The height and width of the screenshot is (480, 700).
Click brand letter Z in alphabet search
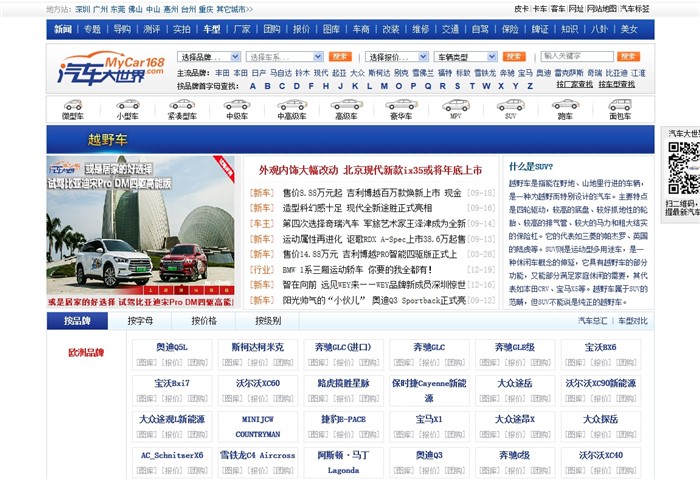click(x=530, y=86)
